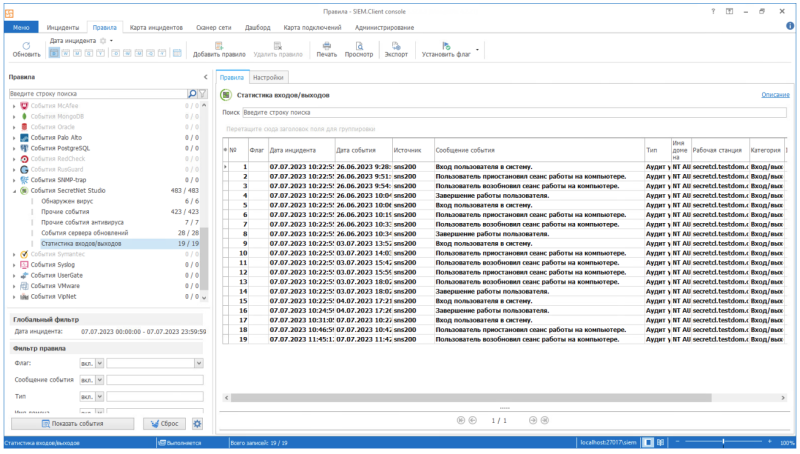Screen dimensions: 800x454
Task: Click the Печать printer icon
Action: coord(327,46)
